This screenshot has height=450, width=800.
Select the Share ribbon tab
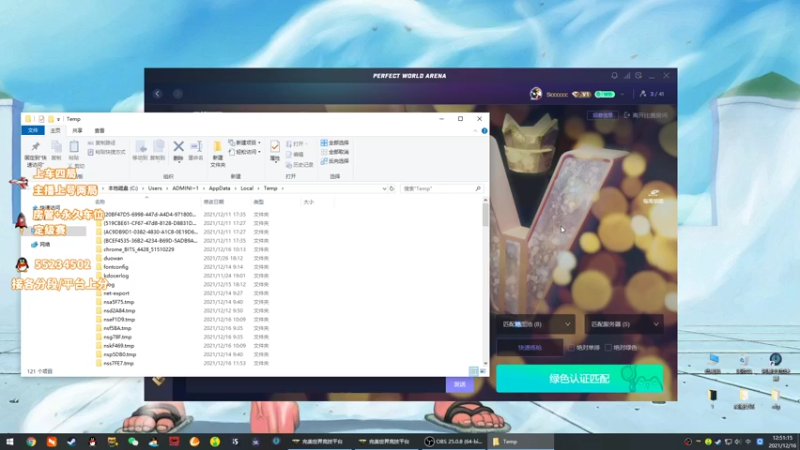[x=77, y=131]
